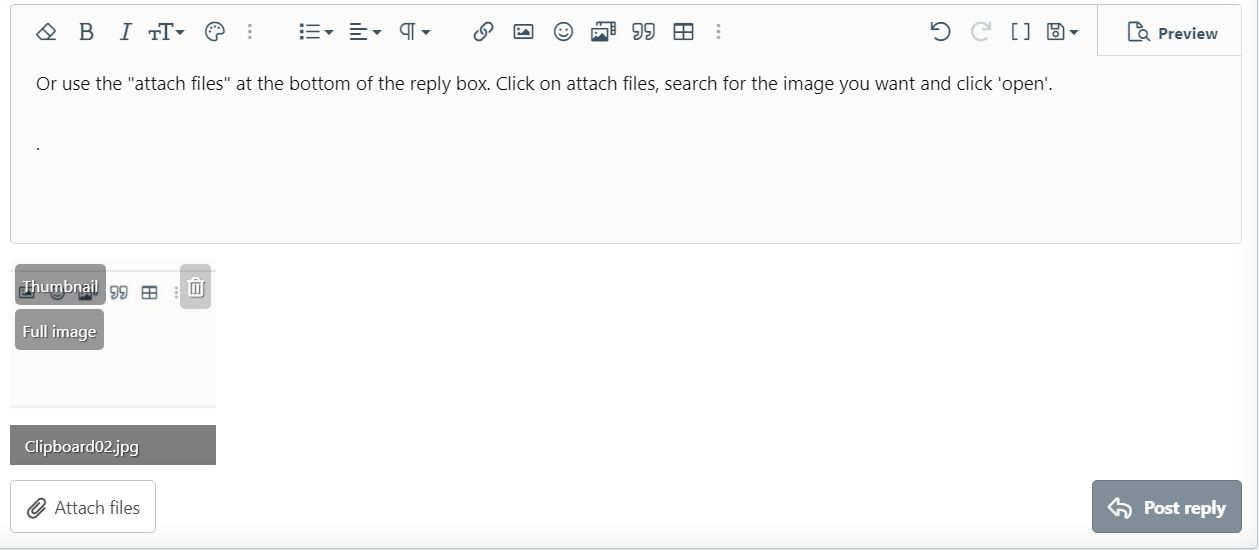
Task: Expand the list options dropdown
Action: click(316, 32)
